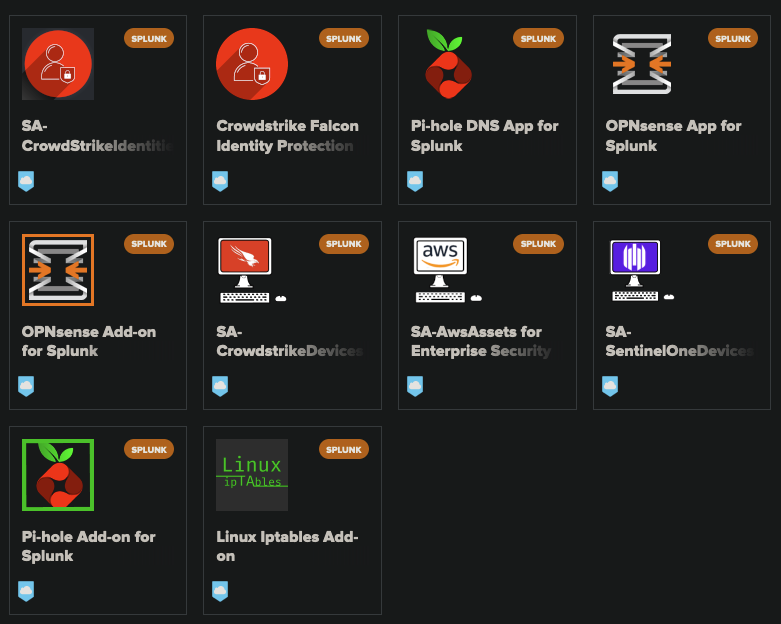Image resolution: width=781 pixels, height=624 pixels.
Task: Click SPLUNK badge on Linux Iptables card
Action: [x=344, y=450]
